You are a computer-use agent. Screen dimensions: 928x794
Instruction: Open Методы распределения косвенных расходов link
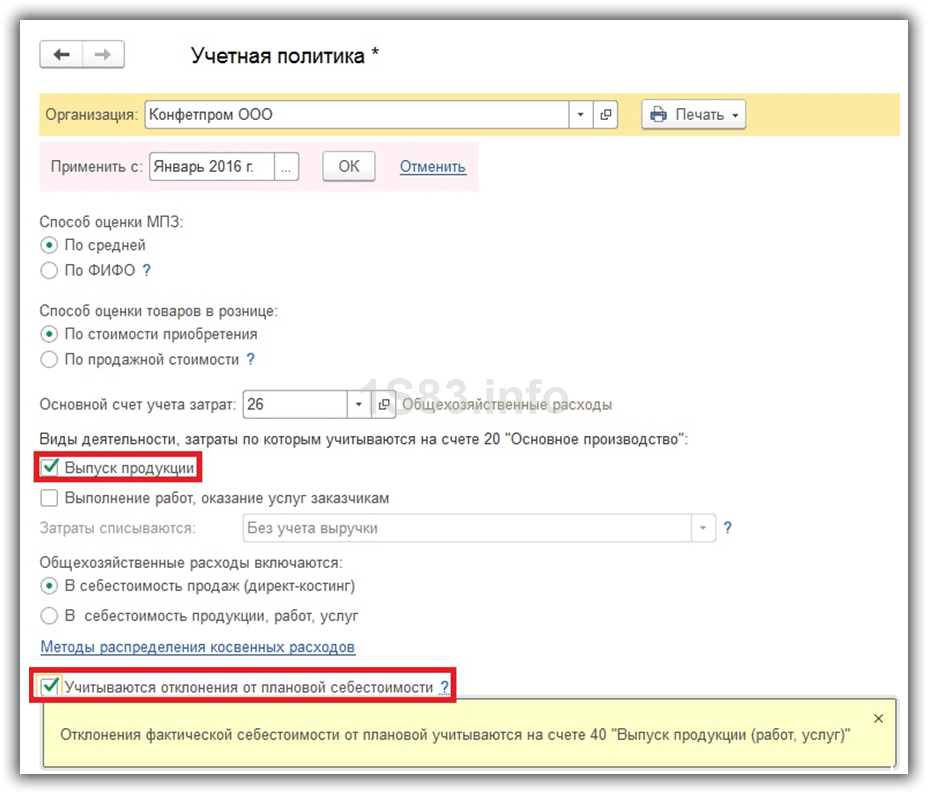[x=197, y=647]
